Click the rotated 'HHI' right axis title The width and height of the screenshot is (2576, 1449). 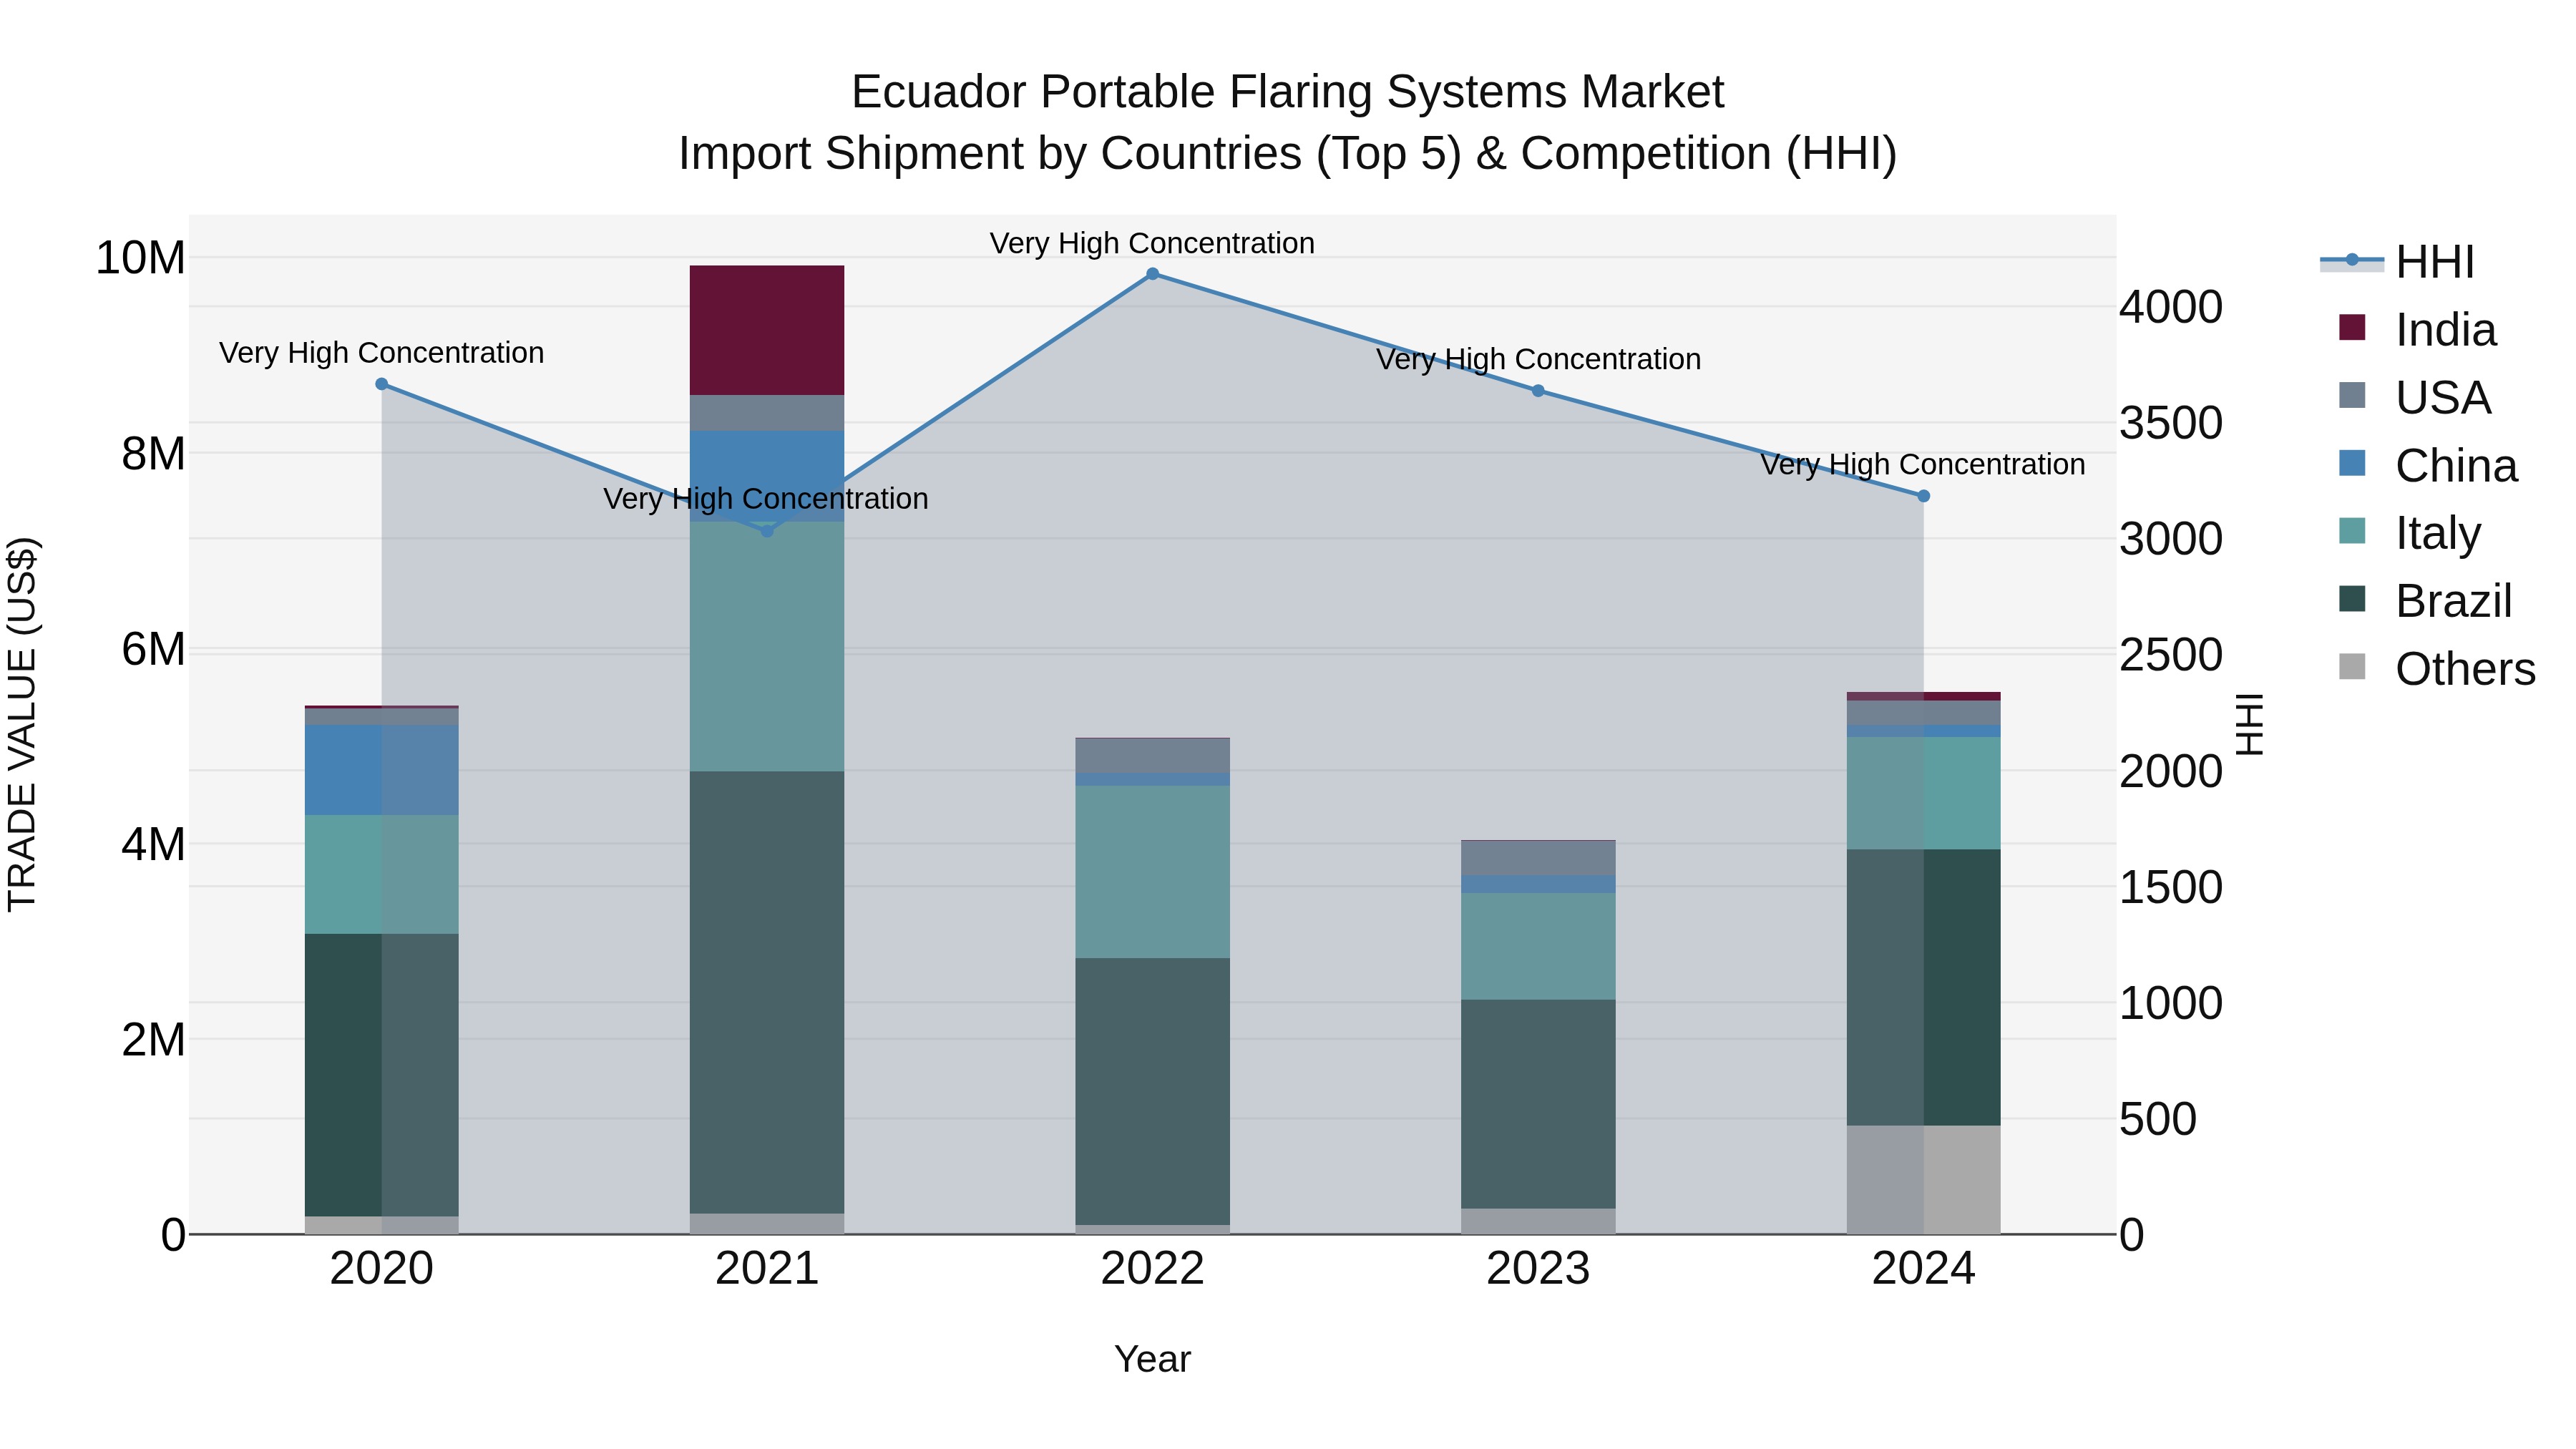coord(2248,724)
